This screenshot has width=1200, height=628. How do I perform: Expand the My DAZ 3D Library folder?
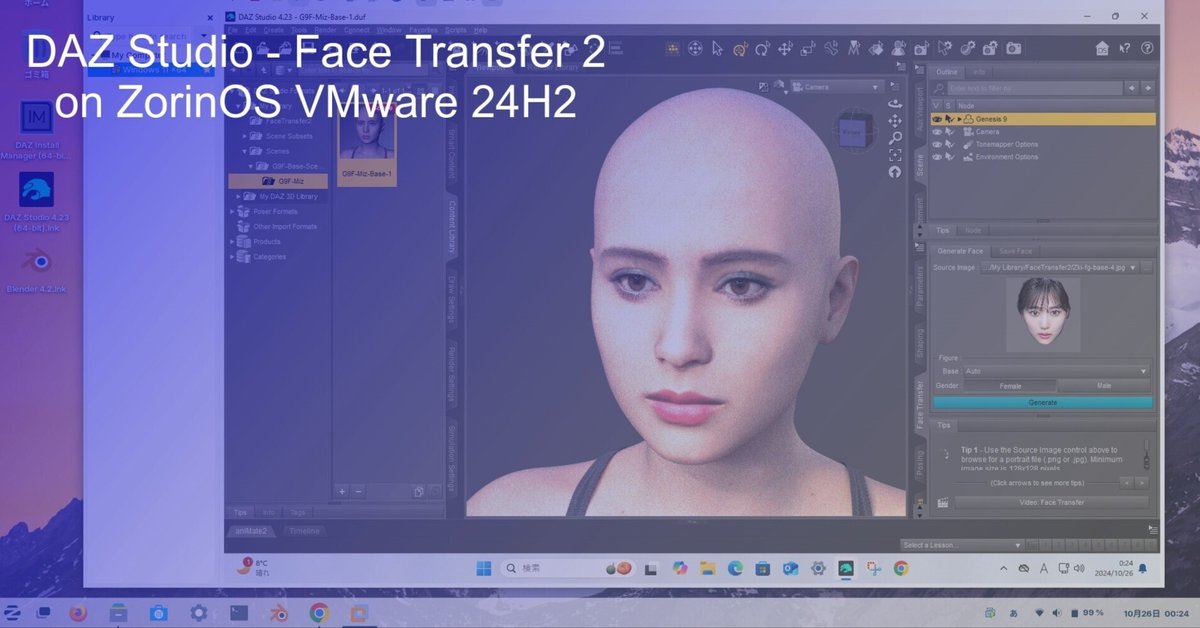point(238,197)
